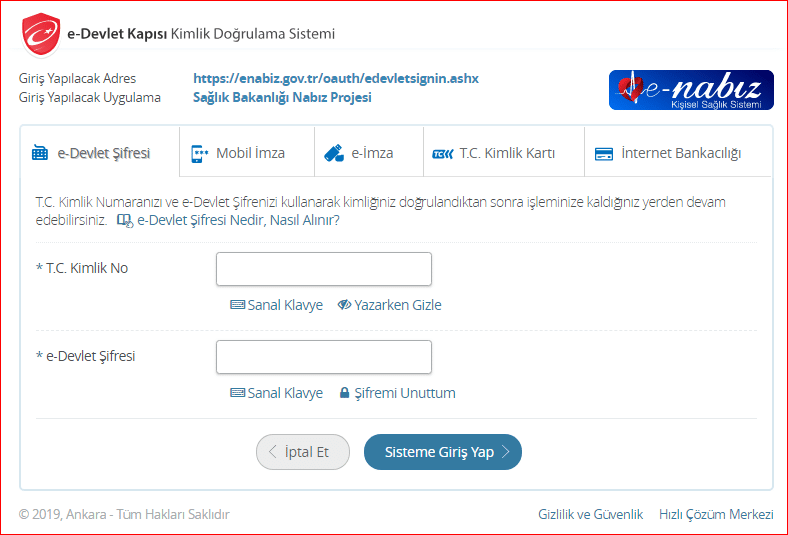Select the e-Devlet Şifresi tab

[100, 152]
